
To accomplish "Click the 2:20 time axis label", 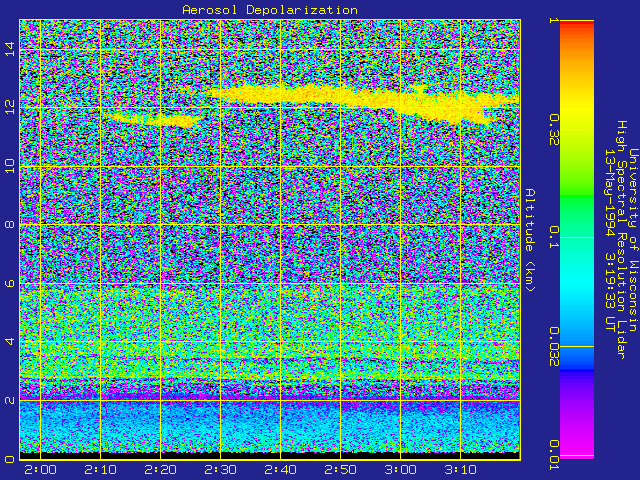I will pyautogui.click(x=160, y=470).
